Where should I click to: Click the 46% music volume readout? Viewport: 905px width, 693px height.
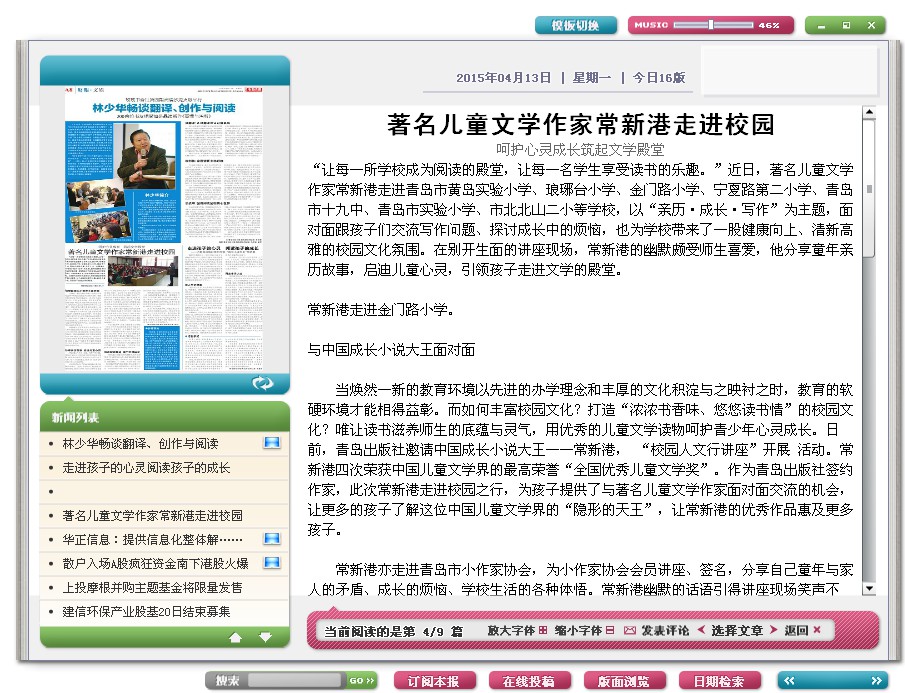pyautogui.click(x=769, y=25)
